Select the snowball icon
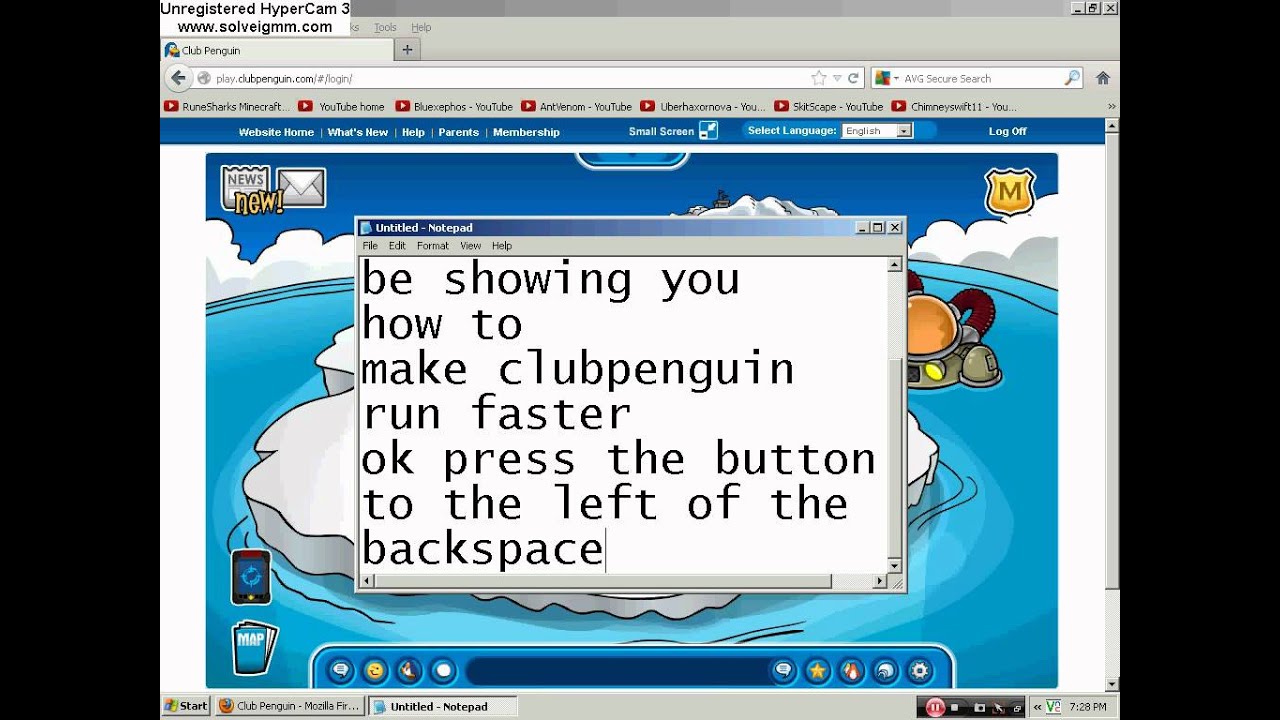 [442, 670]
